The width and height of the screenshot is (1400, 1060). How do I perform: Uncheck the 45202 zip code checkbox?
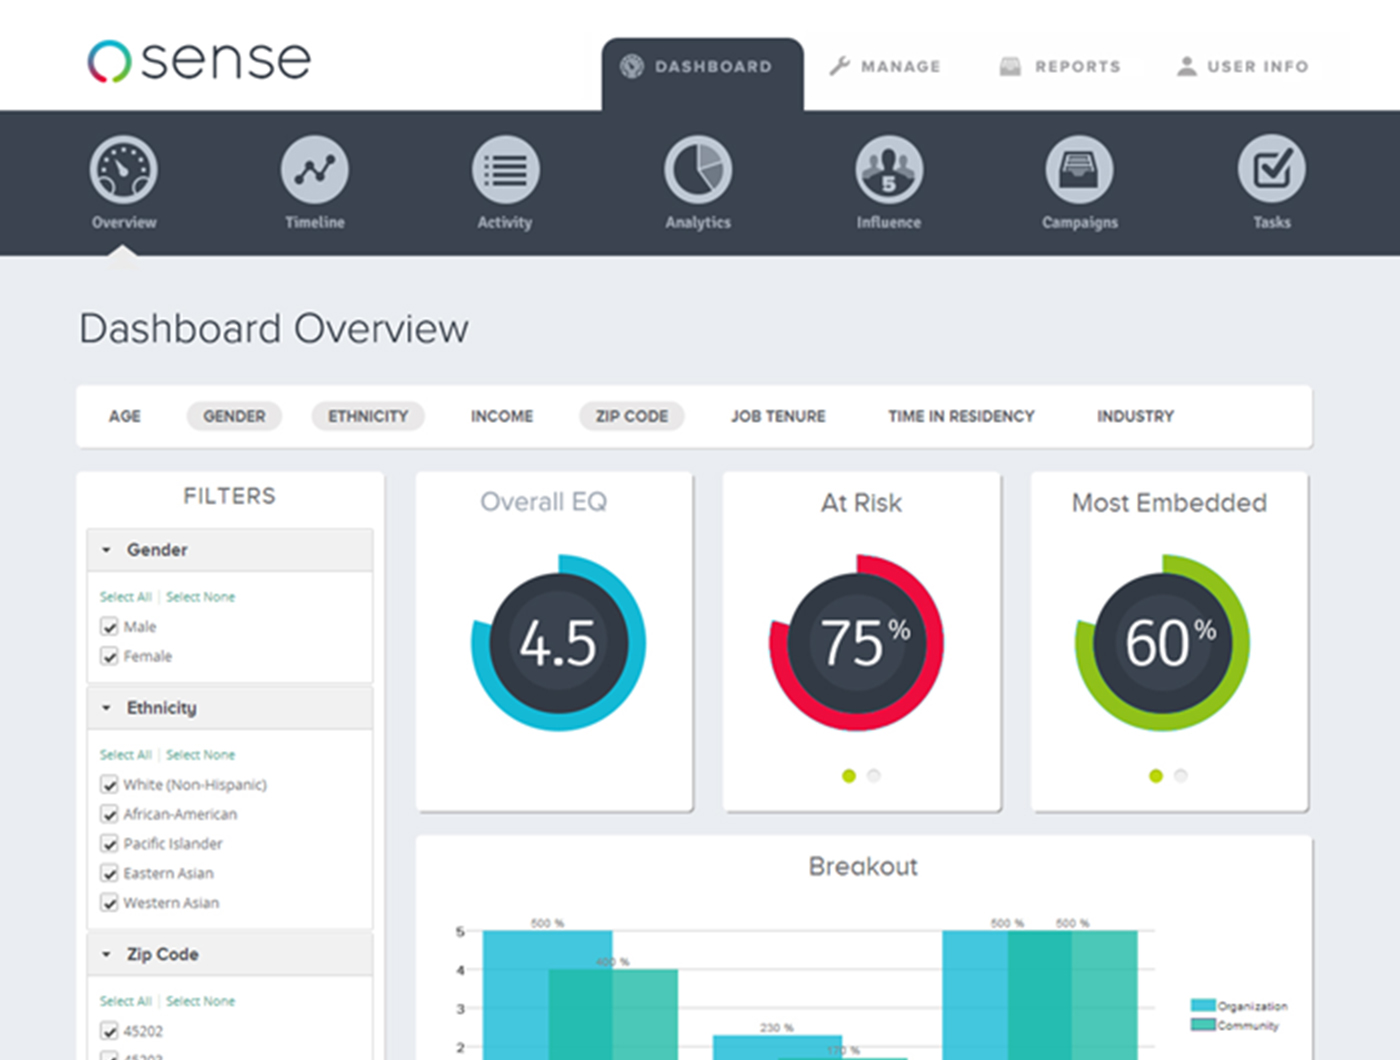point(110,1031)
